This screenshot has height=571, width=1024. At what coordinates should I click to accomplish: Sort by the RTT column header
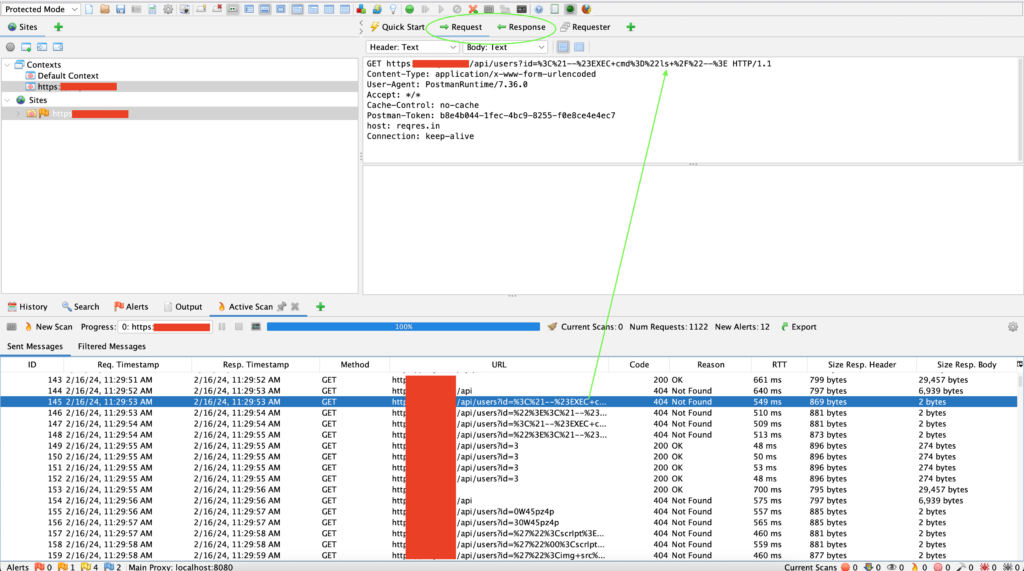click(x=779, y=365)
